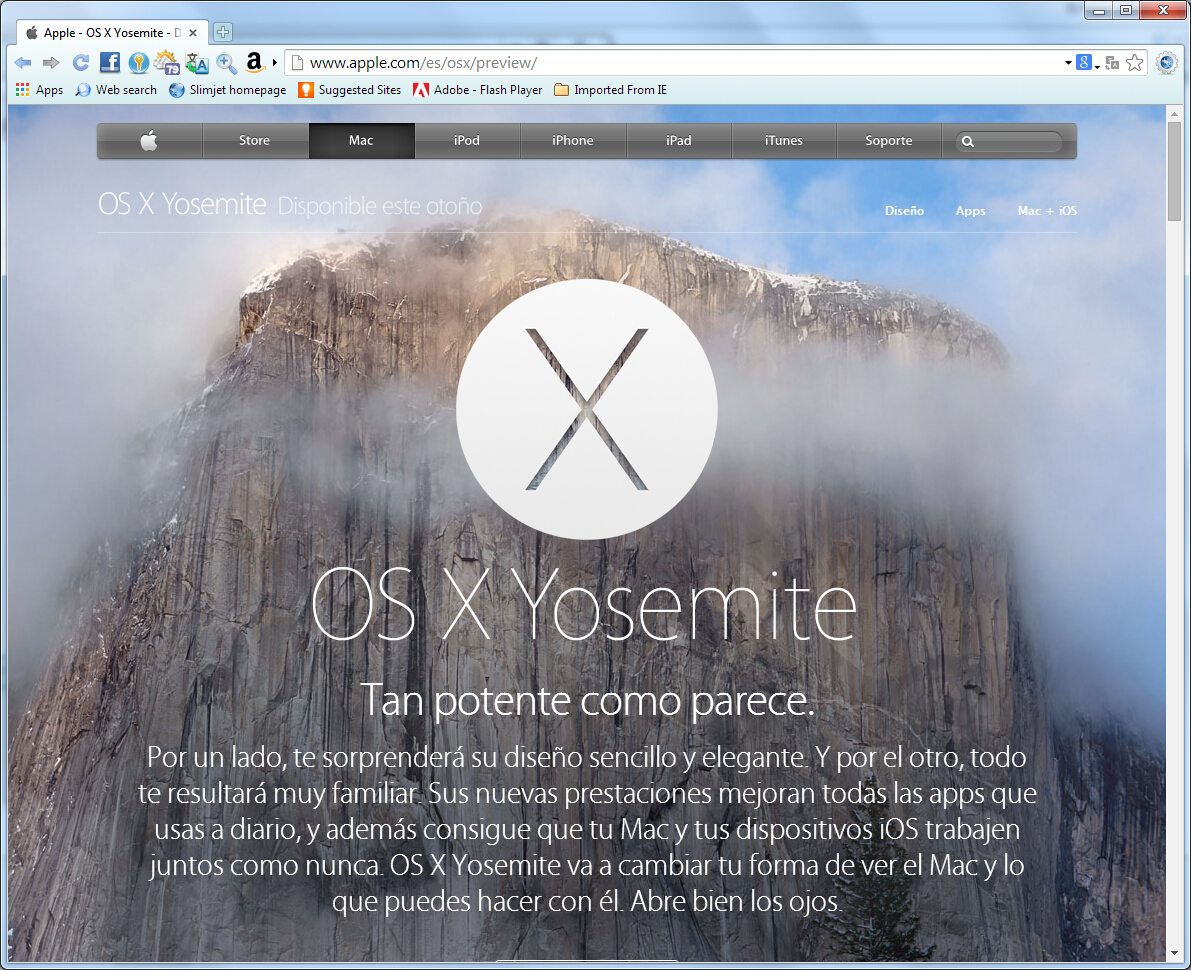Image resolution: width=1191 pixels, height=970 pixels.
Task: Click the translate page toolbar icon
Action: coord(197,63)
